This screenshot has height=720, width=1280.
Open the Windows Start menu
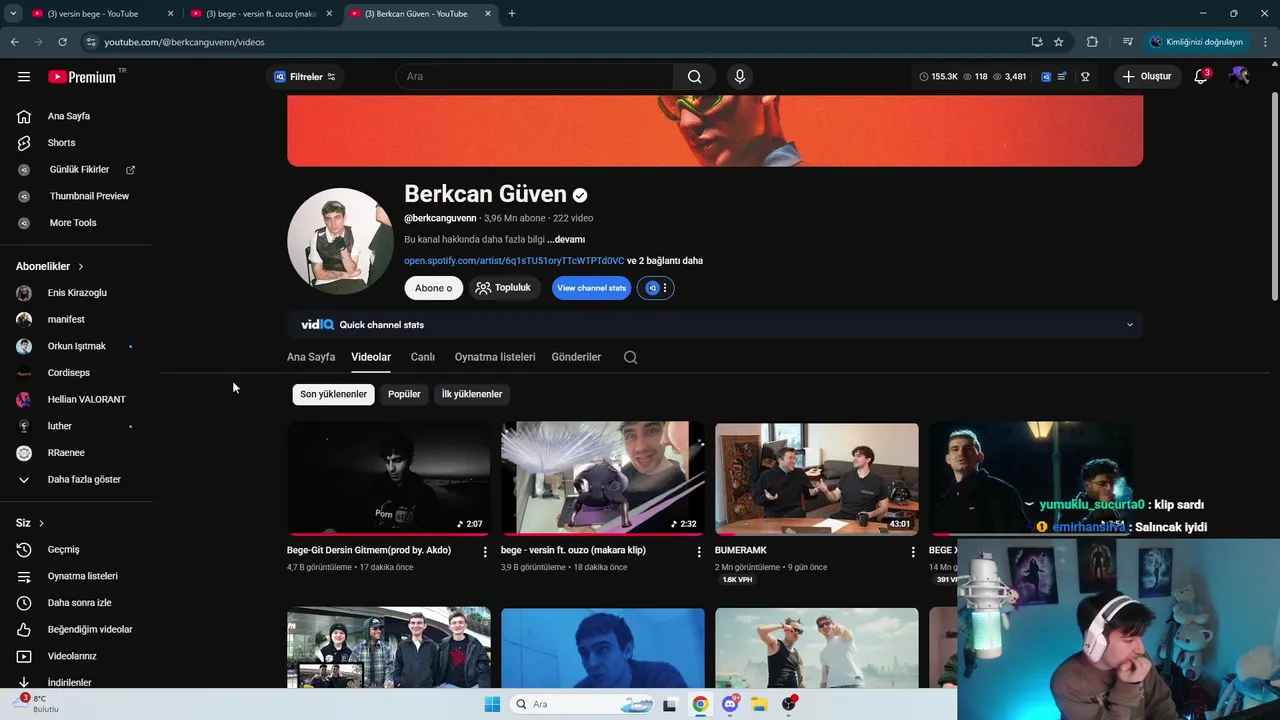492,704
